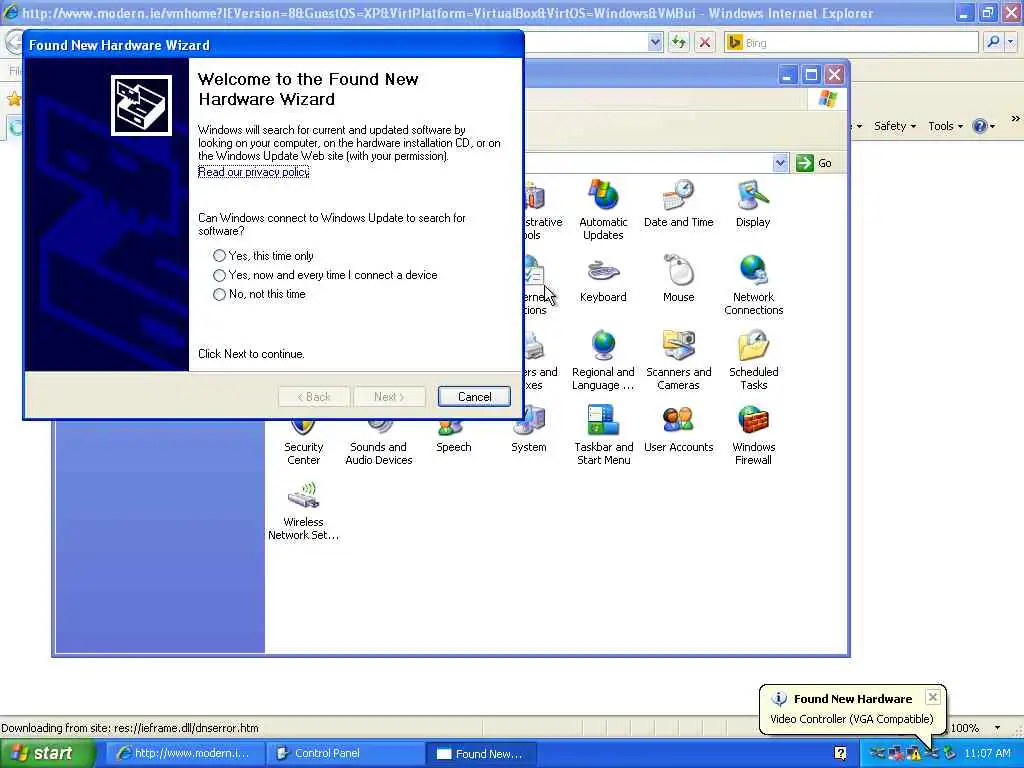
Task: Open the Mouse settings icon
Action: pos(679,279)
